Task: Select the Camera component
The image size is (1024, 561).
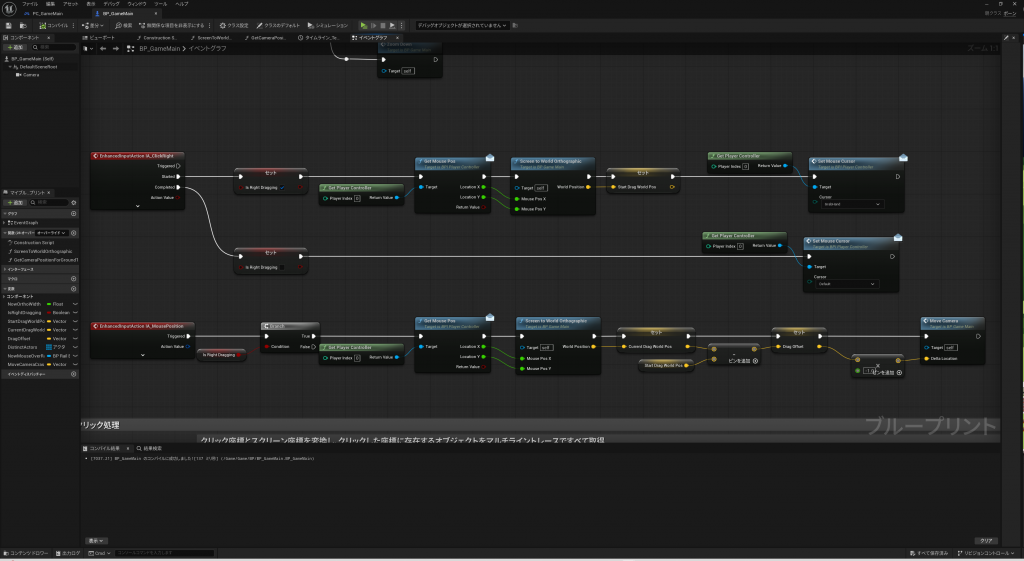Action: (27, 75)
